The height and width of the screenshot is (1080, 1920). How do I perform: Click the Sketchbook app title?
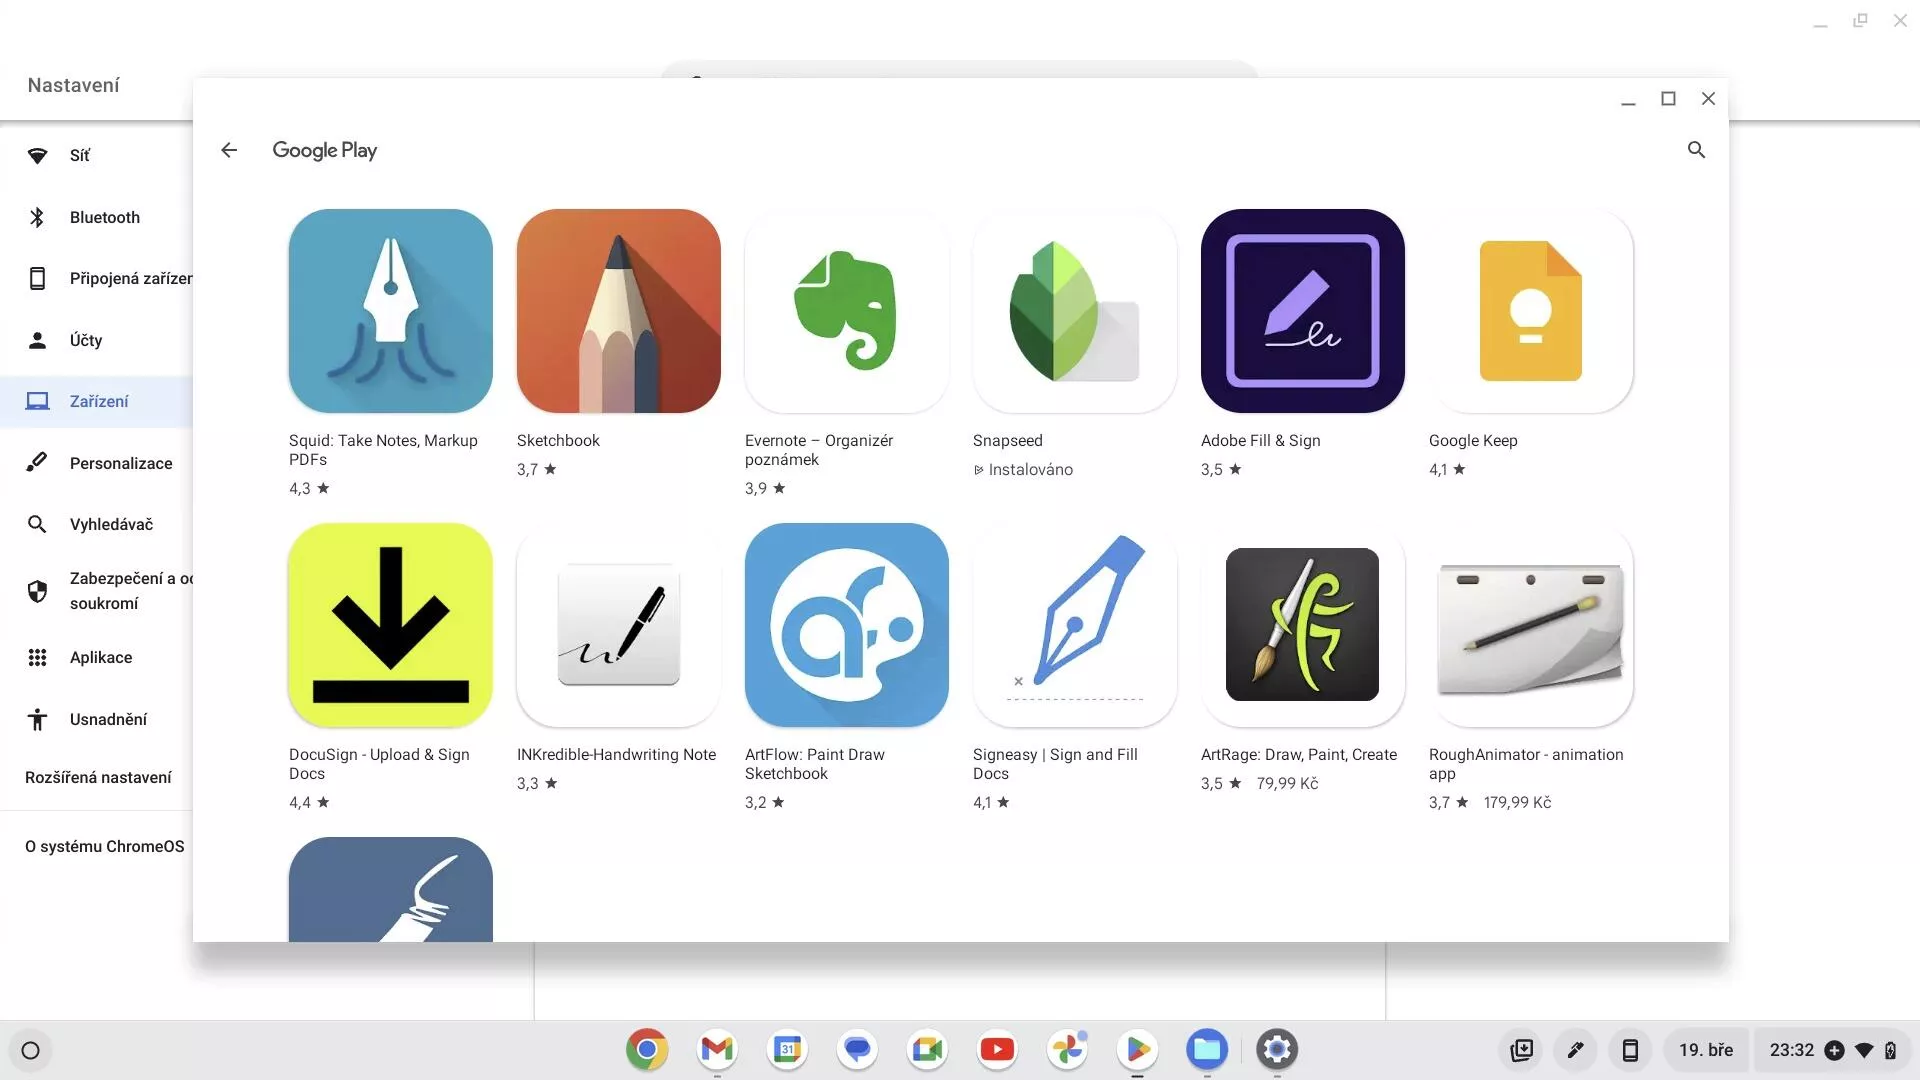(x=558, y=441)
